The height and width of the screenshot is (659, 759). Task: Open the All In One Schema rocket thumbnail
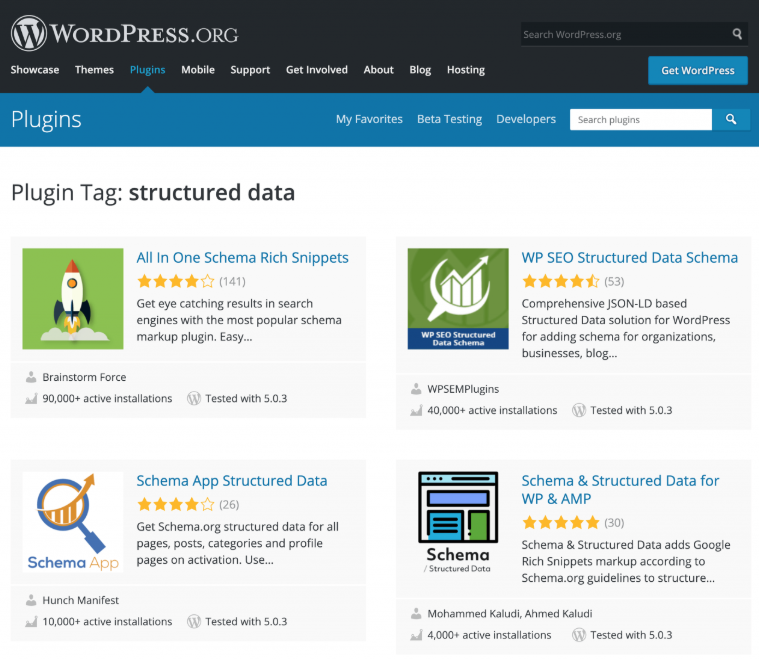click(73, 299)
